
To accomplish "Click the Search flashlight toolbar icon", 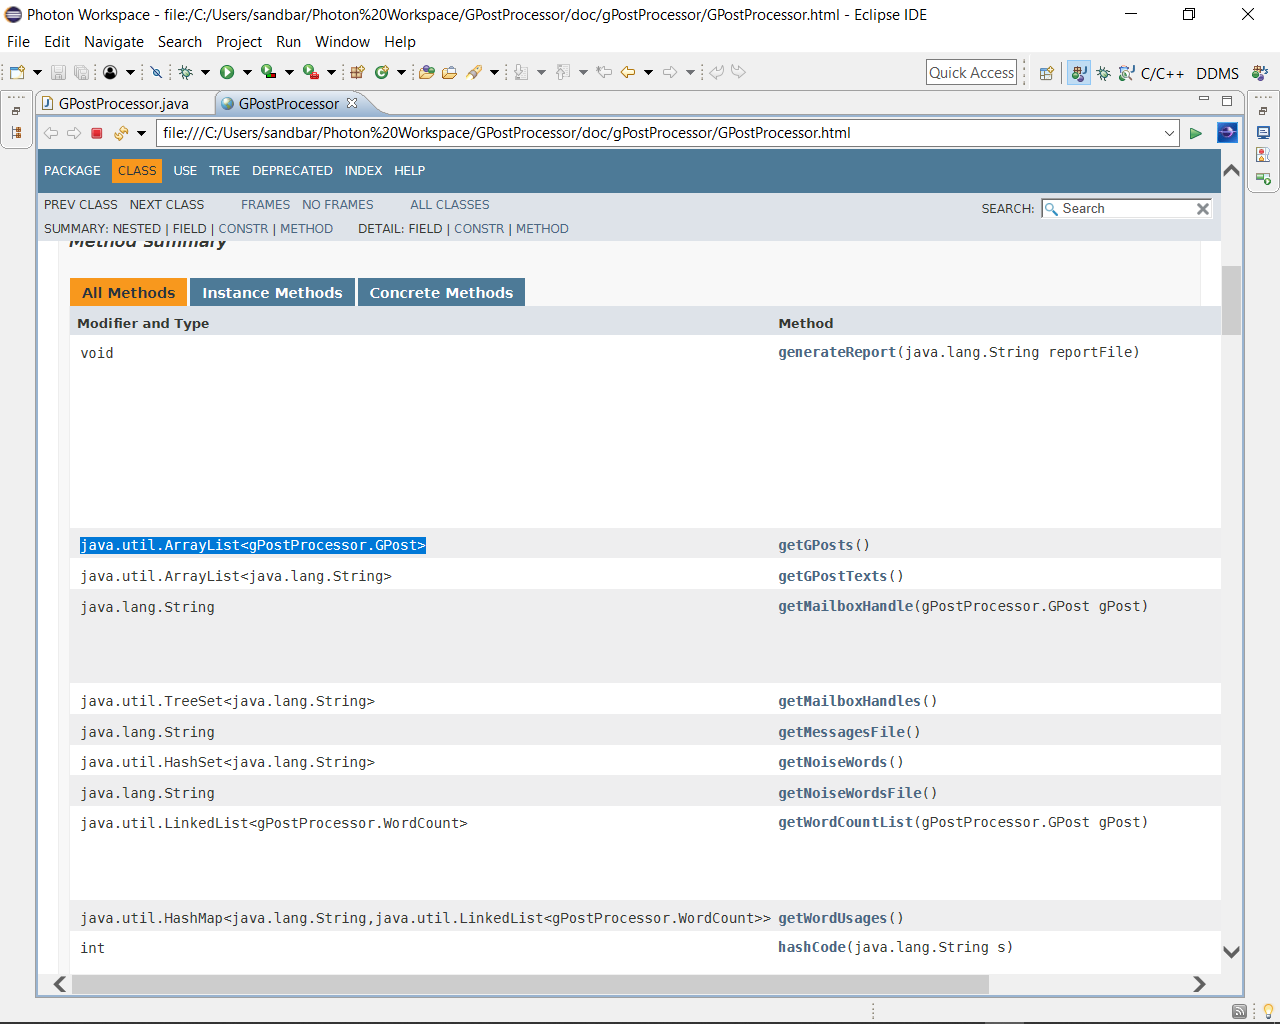I will pyautogui.click(x=474, y=72).
